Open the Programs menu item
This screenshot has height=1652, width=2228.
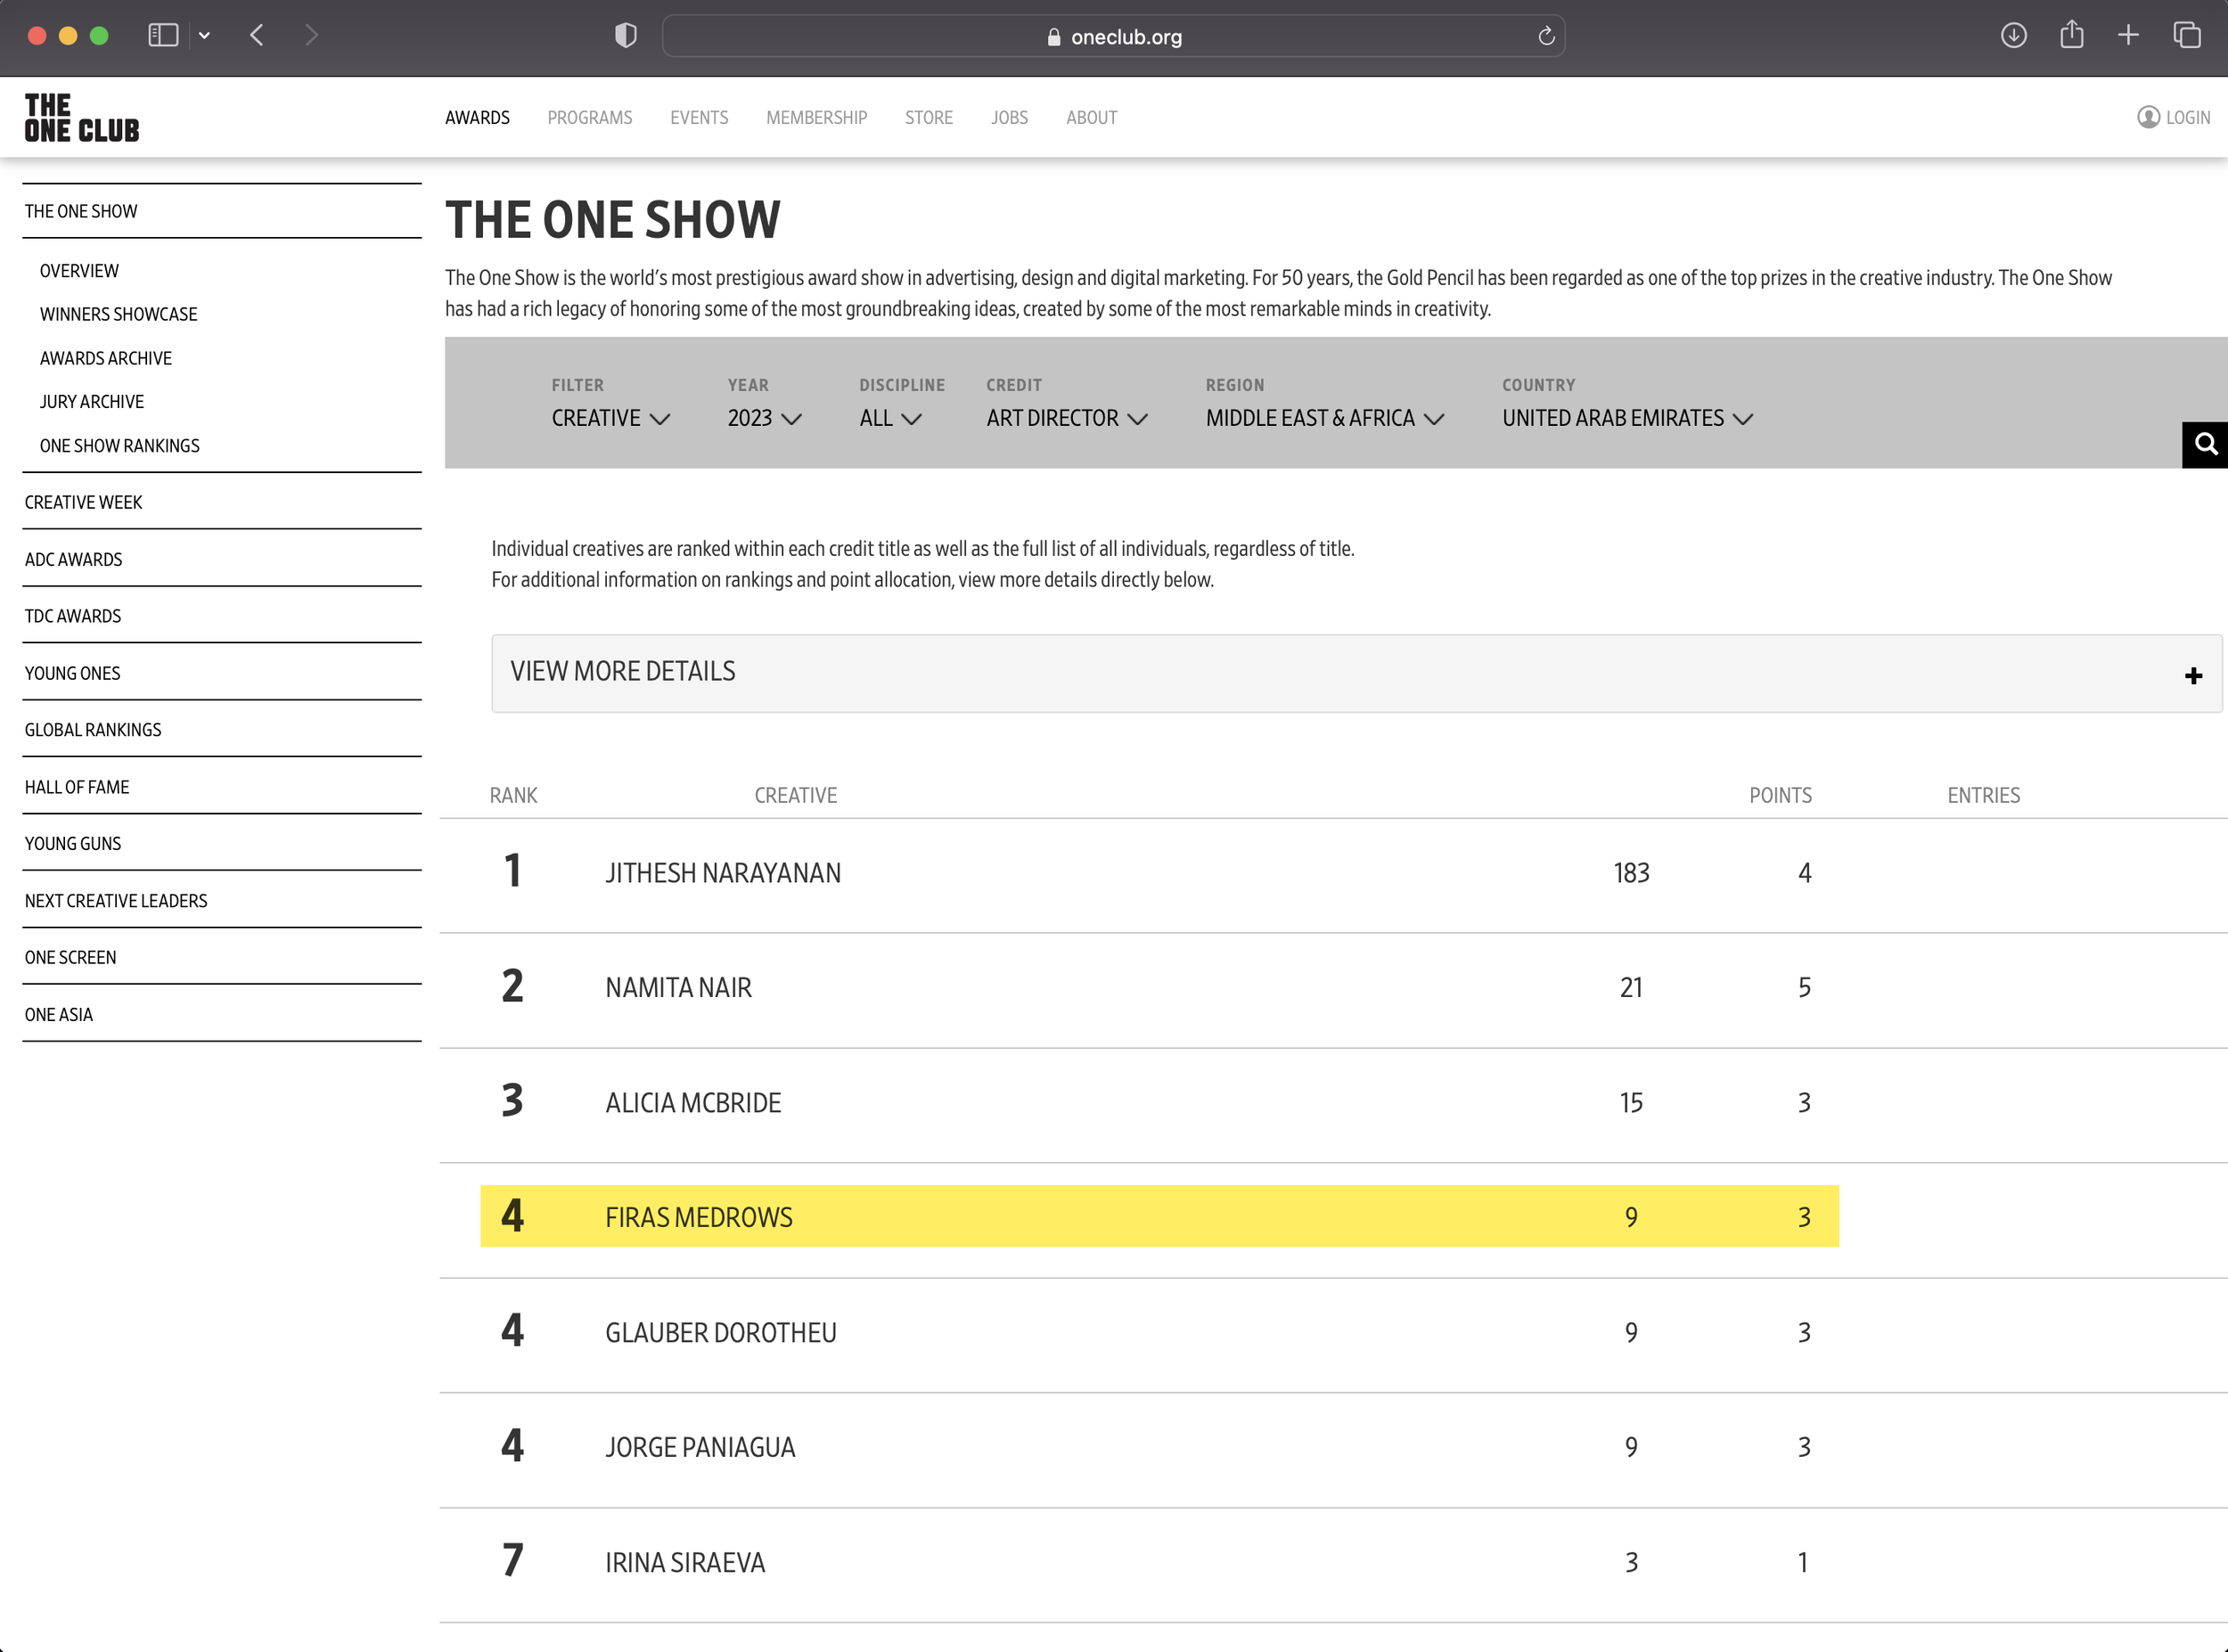tap(589, 118)
